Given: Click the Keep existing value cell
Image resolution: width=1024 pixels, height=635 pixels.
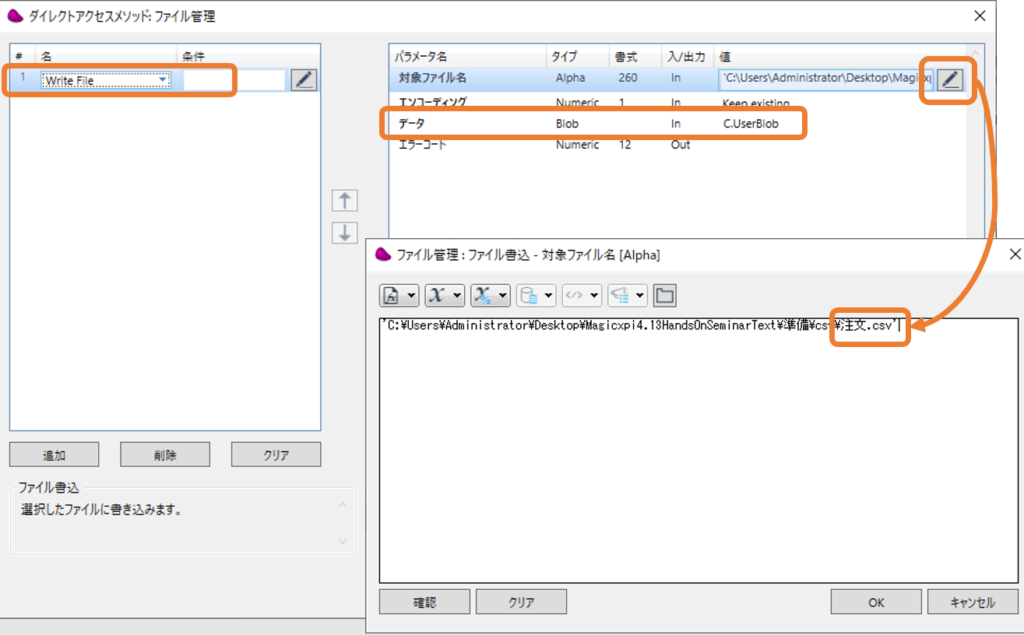Looking at the screenshot, I should click(756, 103).
